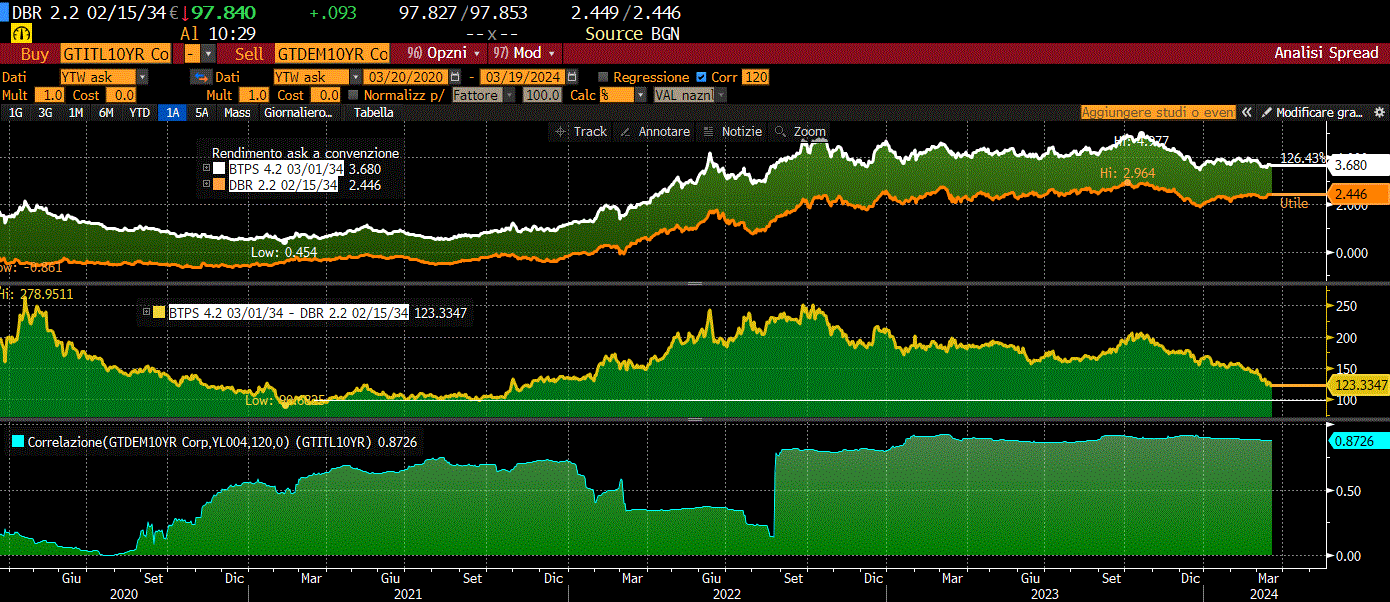Open the Buy side YTW ask dropdown
This screenshot has height=602, width=1390.
(x=142, y=77)
